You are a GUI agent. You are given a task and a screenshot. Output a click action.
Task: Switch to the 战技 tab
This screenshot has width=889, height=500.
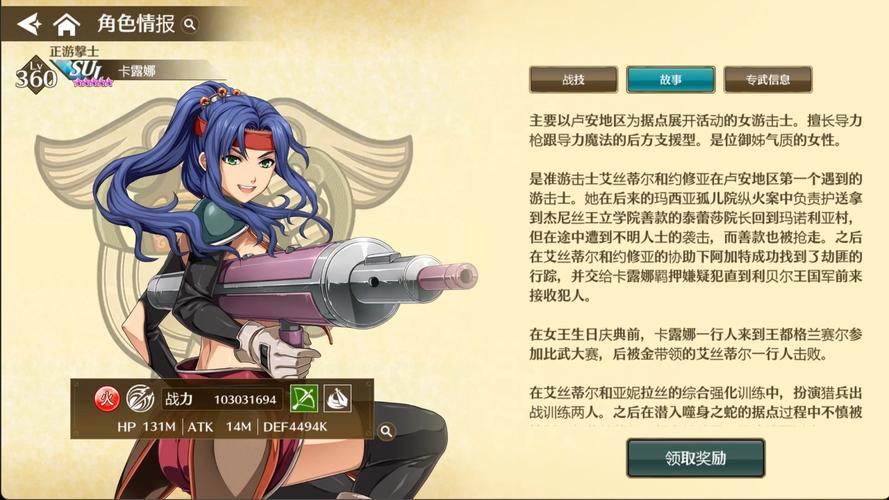573,79
